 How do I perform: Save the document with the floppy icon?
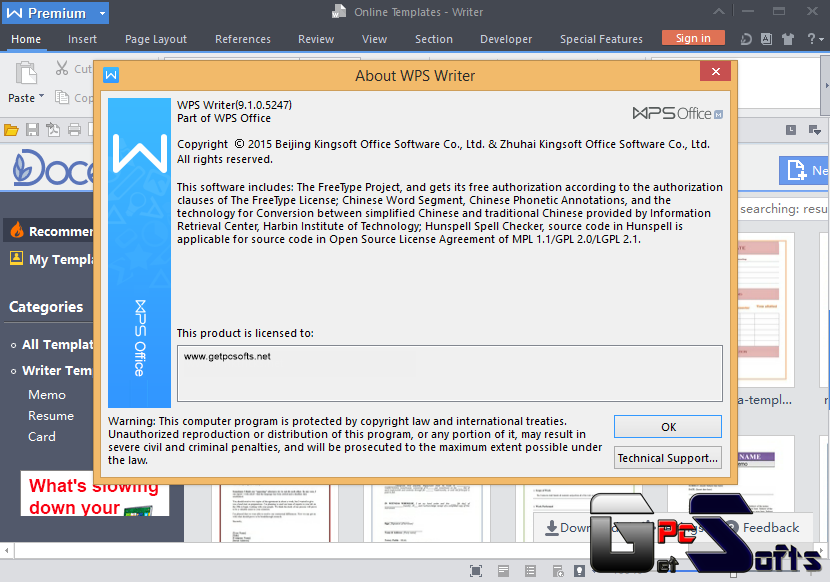point(32,130)
